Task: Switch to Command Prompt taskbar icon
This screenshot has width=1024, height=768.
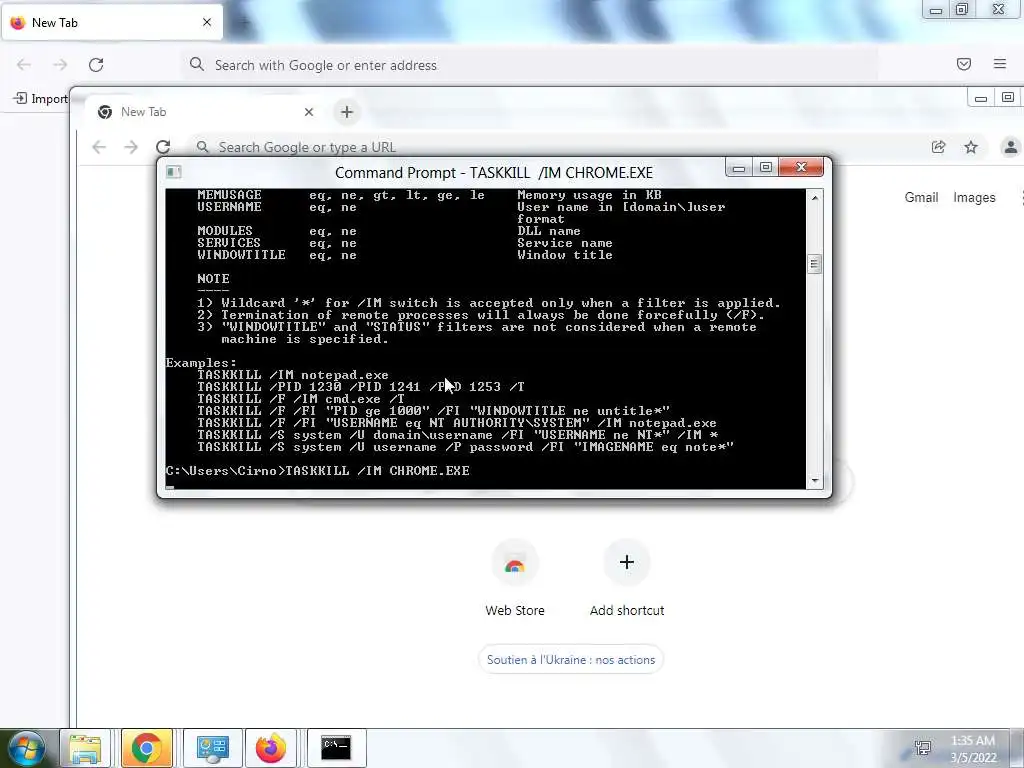Action: pyautogui.click(x=336, y=748)
